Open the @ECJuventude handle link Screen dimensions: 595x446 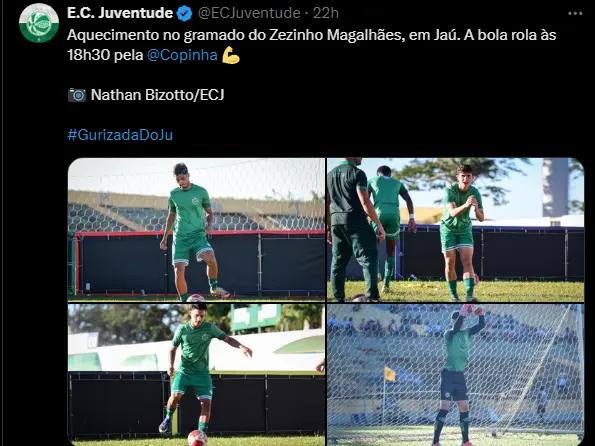coord(249,13)
